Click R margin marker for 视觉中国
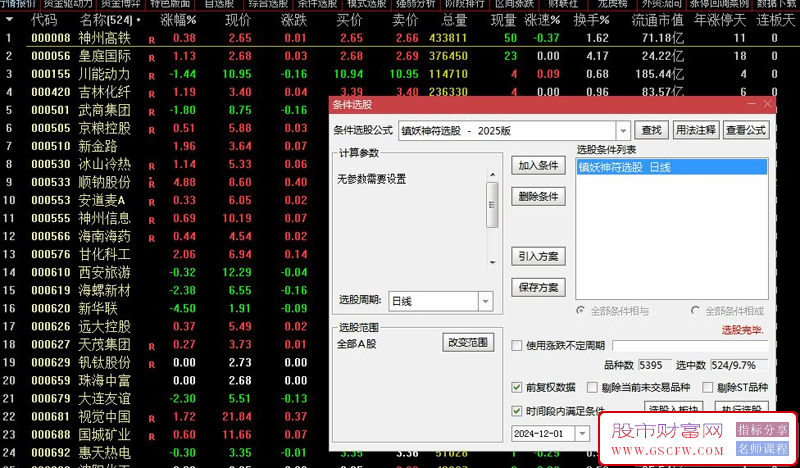Screen dimensions: 800x468 point(152,418)
